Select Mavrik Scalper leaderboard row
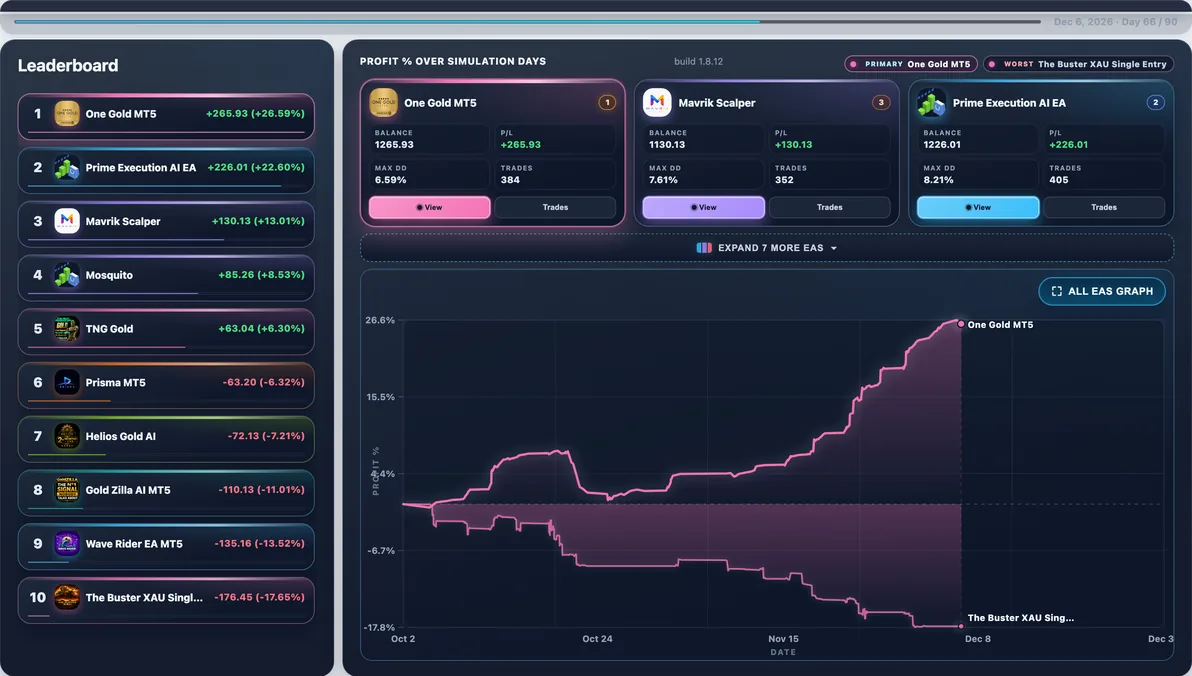Image resolution: width=1192 pixels, height=676 pixels. (166, 224)
